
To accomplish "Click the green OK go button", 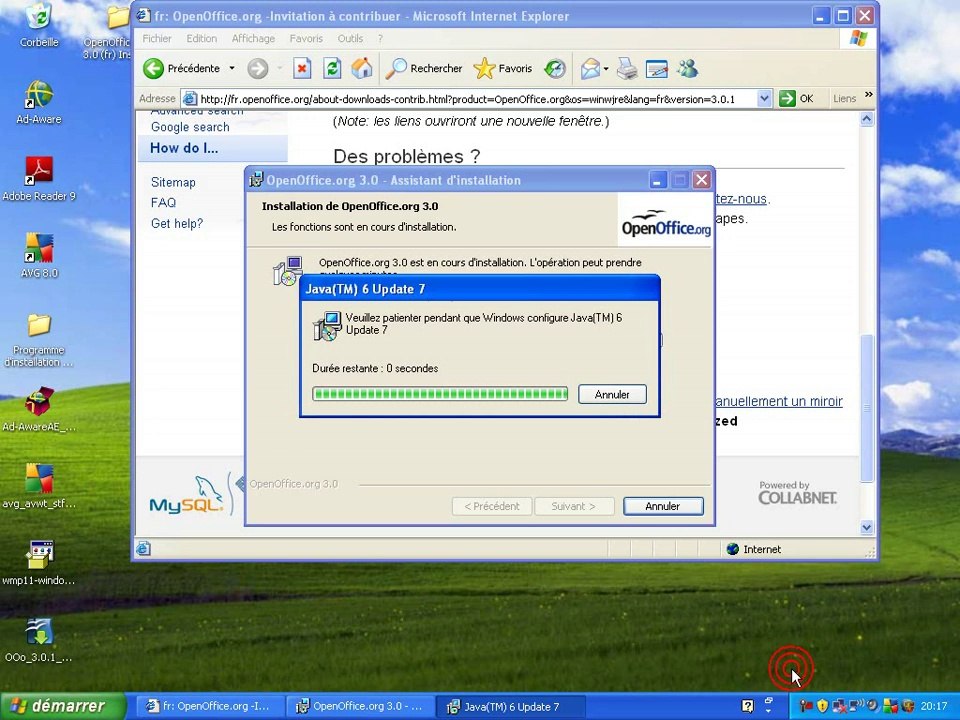I will click(797, 99).
